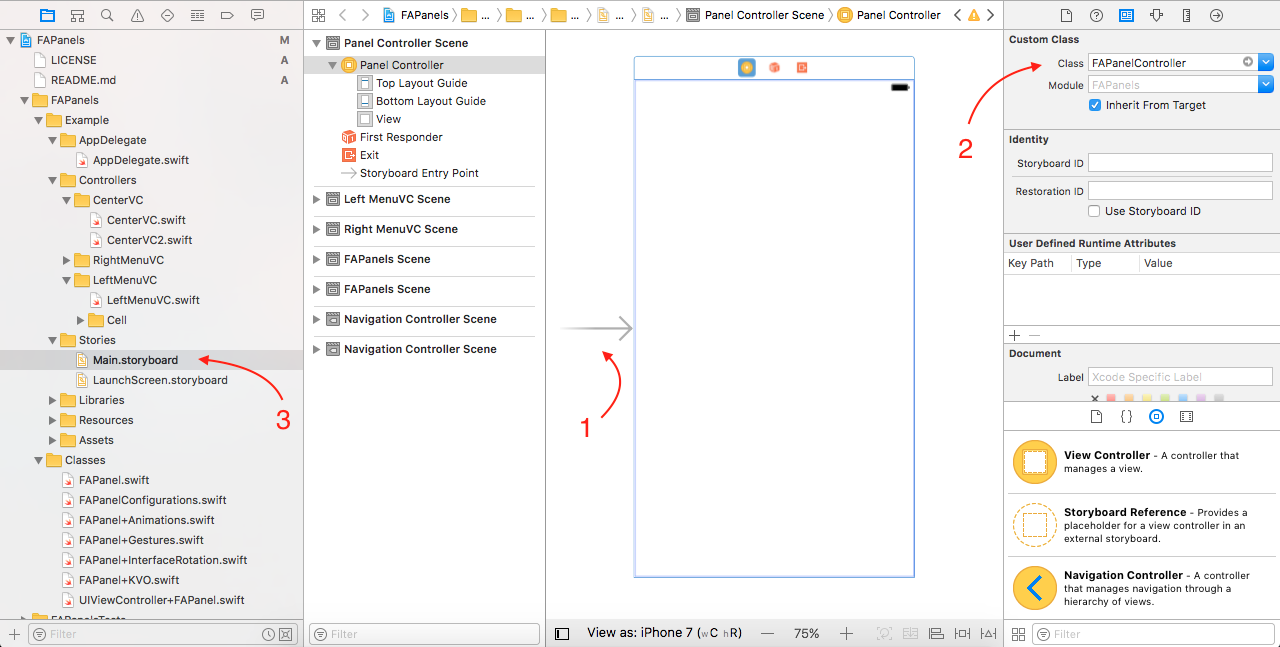Open the Debug navigator tab

coord(197,15)
